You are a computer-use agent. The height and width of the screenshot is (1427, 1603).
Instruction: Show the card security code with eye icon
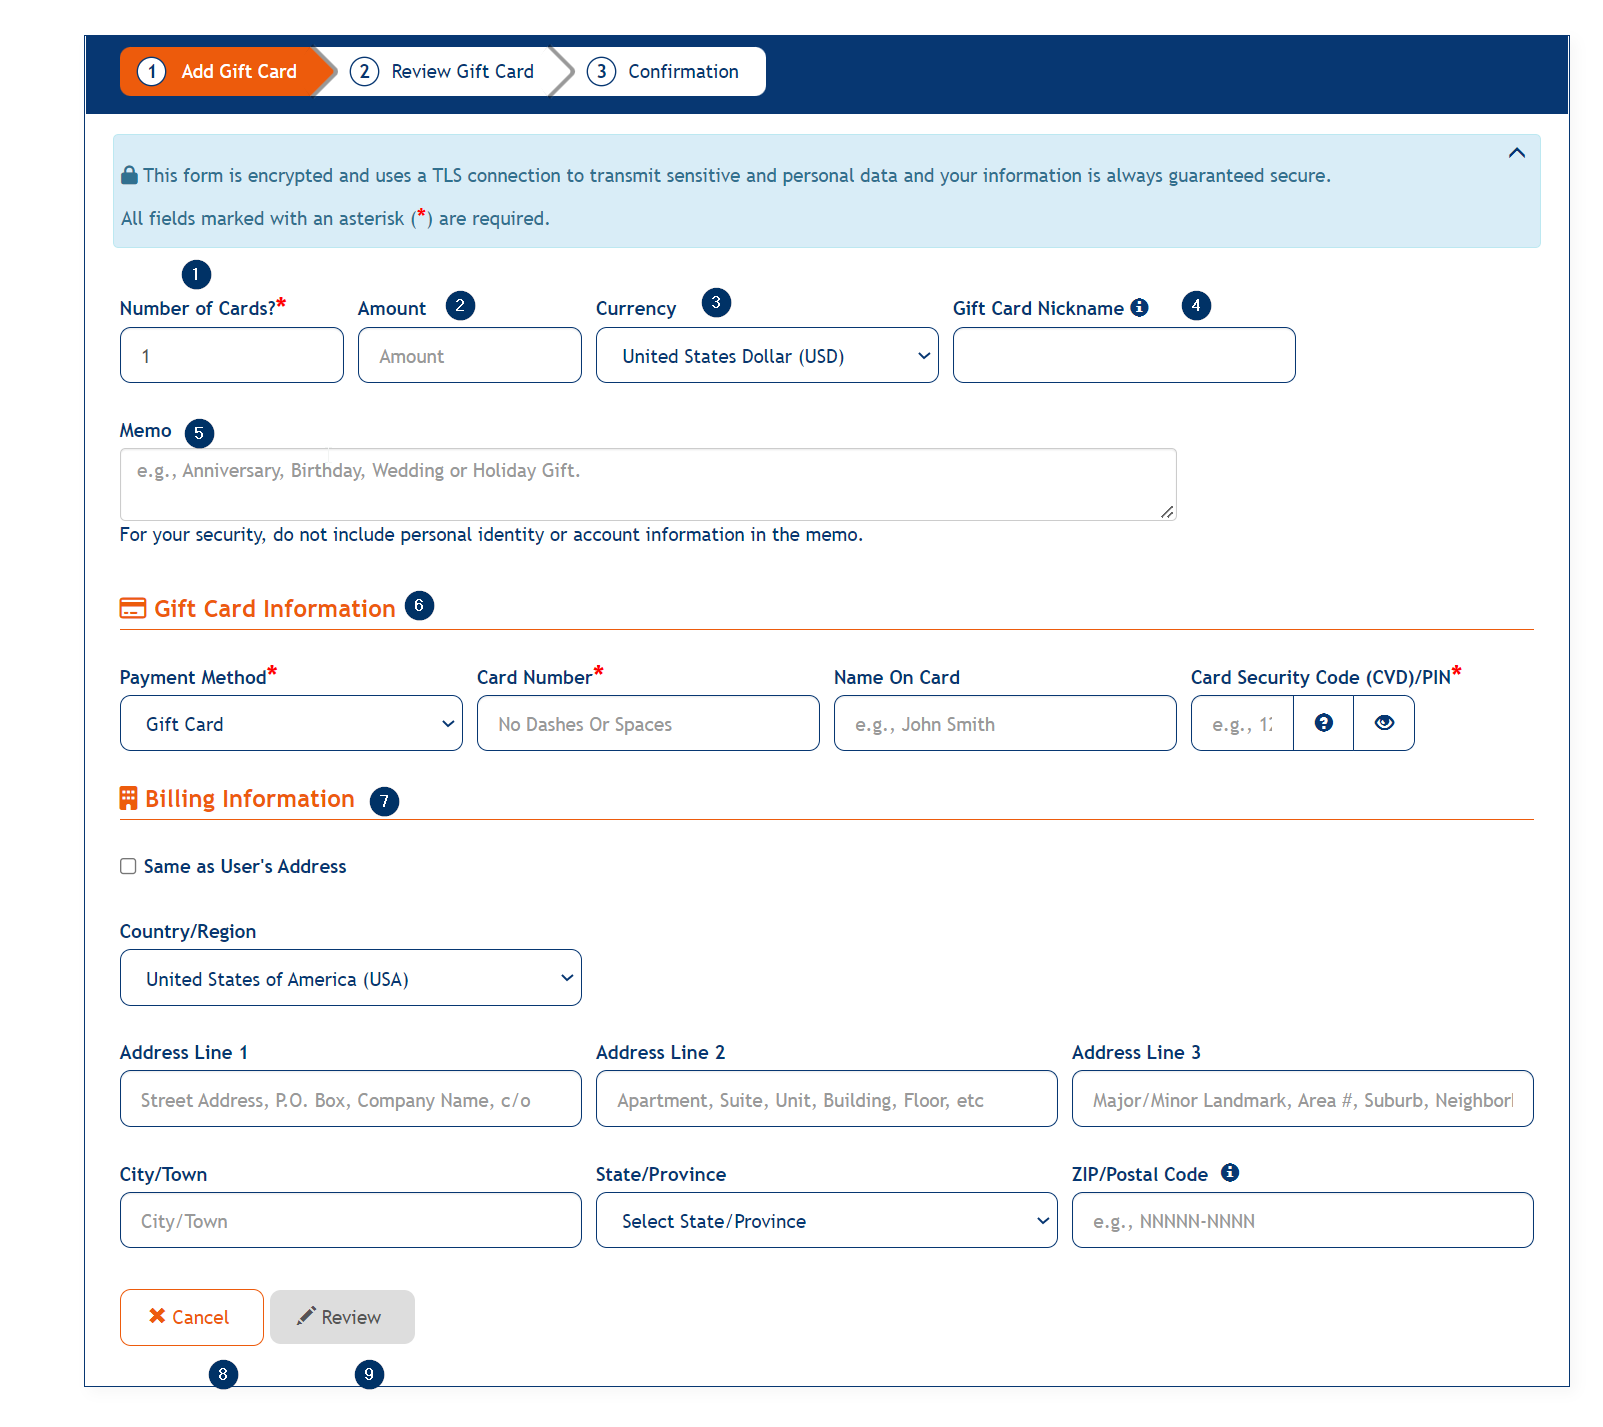pyautogui.click(x=1384, y=723)
